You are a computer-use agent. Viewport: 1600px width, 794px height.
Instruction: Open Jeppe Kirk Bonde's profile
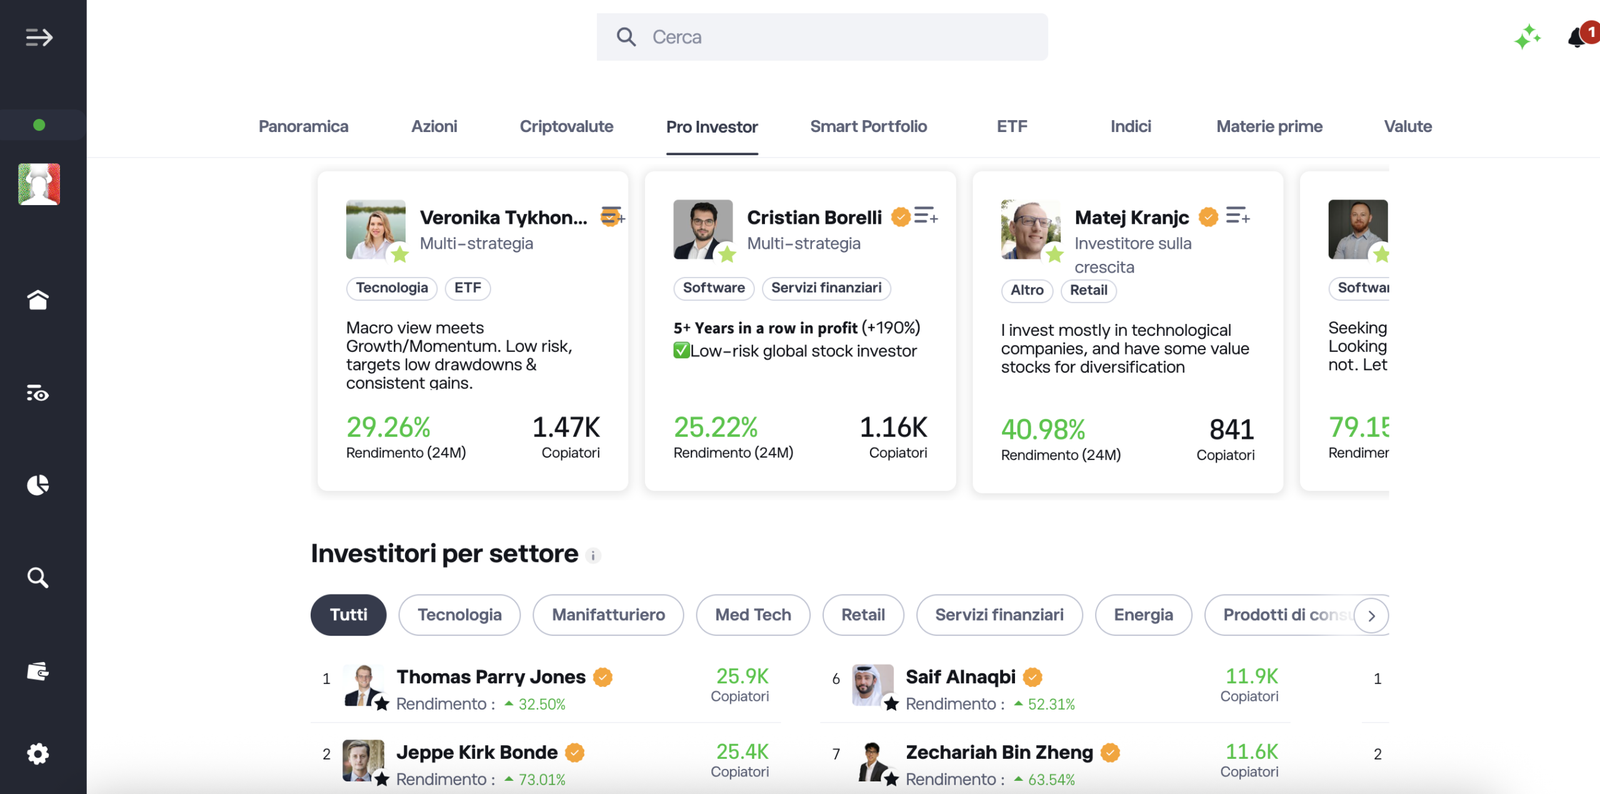coord(476,752)
